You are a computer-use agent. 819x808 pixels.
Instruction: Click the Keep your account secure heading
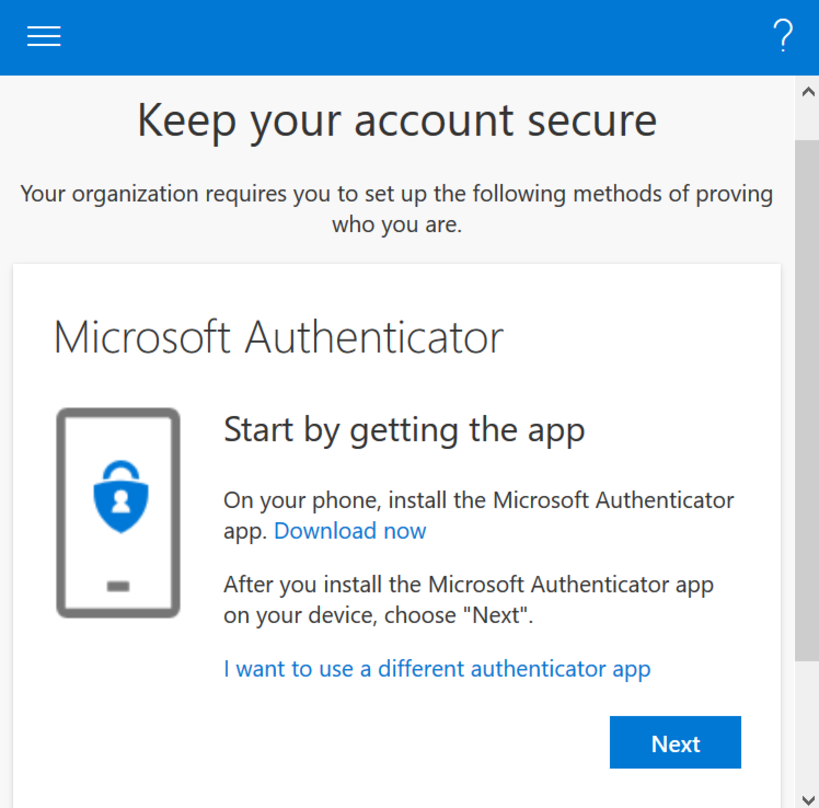click(397, 121)
